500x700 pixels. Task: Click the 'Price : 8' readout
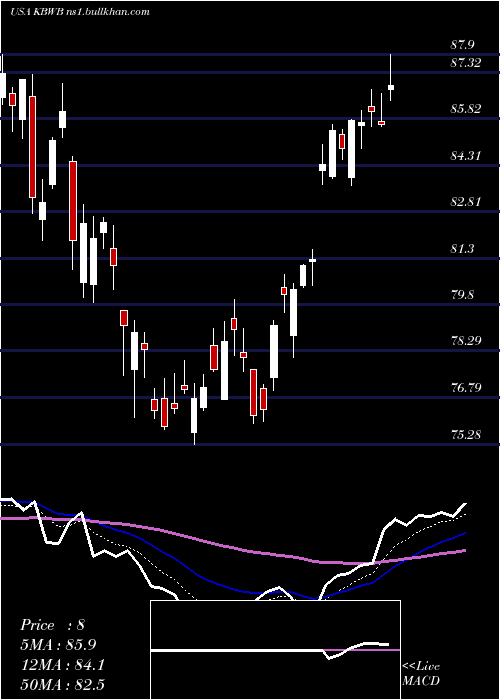point(52,625)
